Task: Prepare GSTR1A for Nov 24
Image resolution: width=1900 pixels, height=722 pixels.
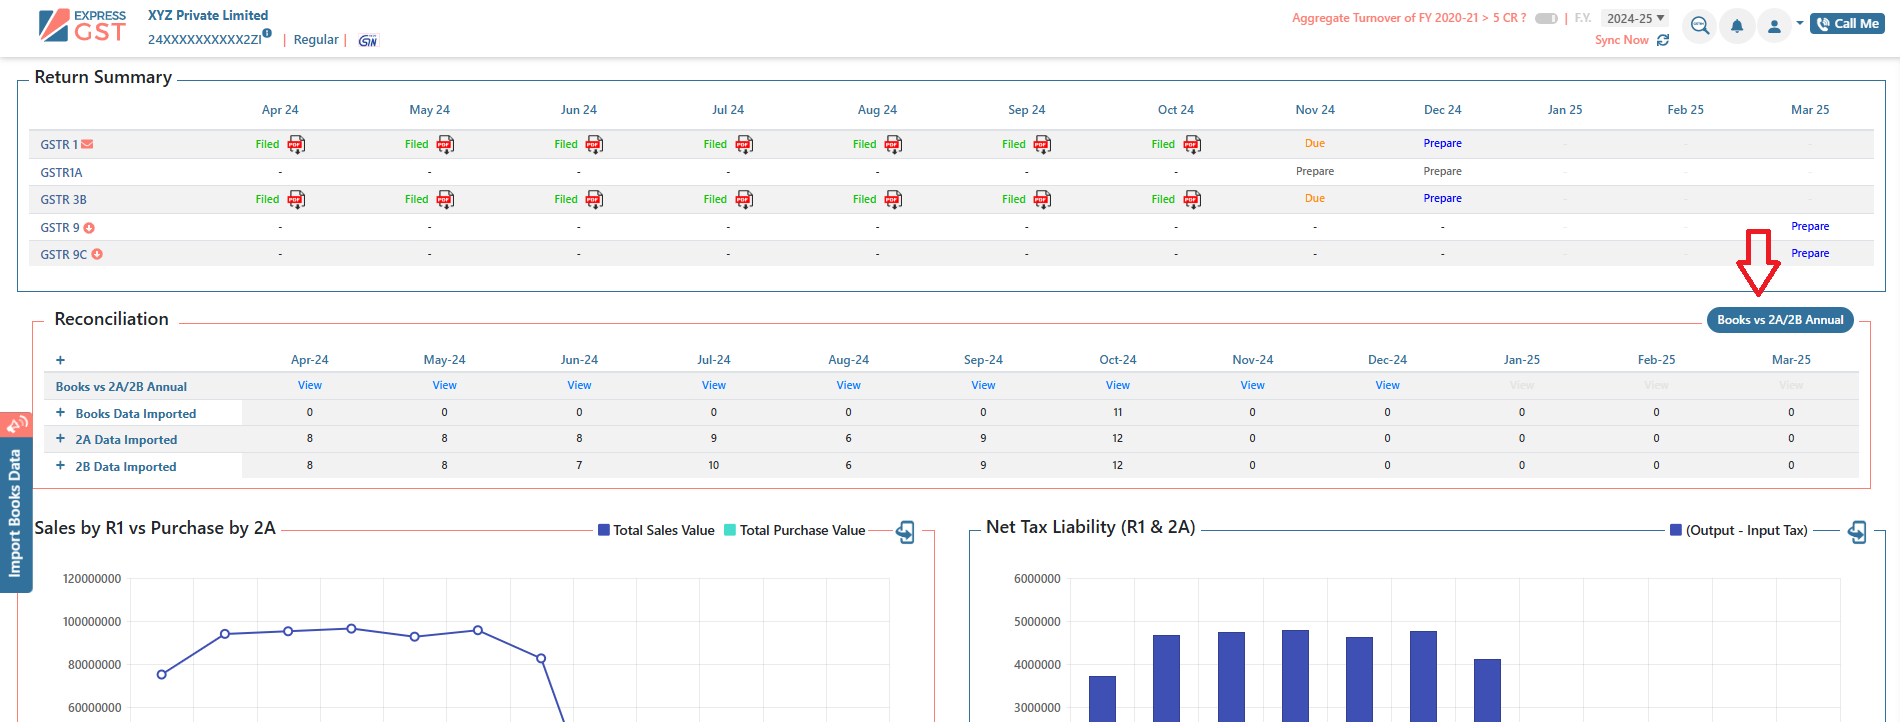Action: tap(1314, 171)
